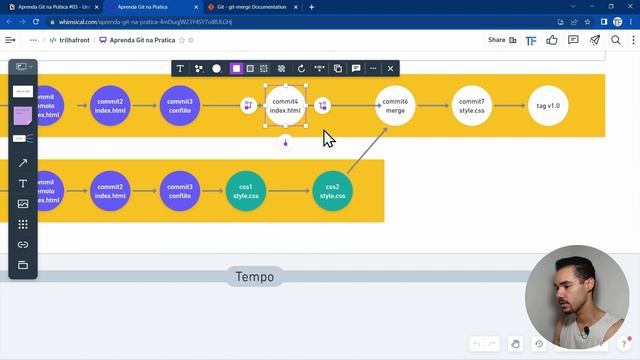Select the outline fill style button

tap(250, 69)
